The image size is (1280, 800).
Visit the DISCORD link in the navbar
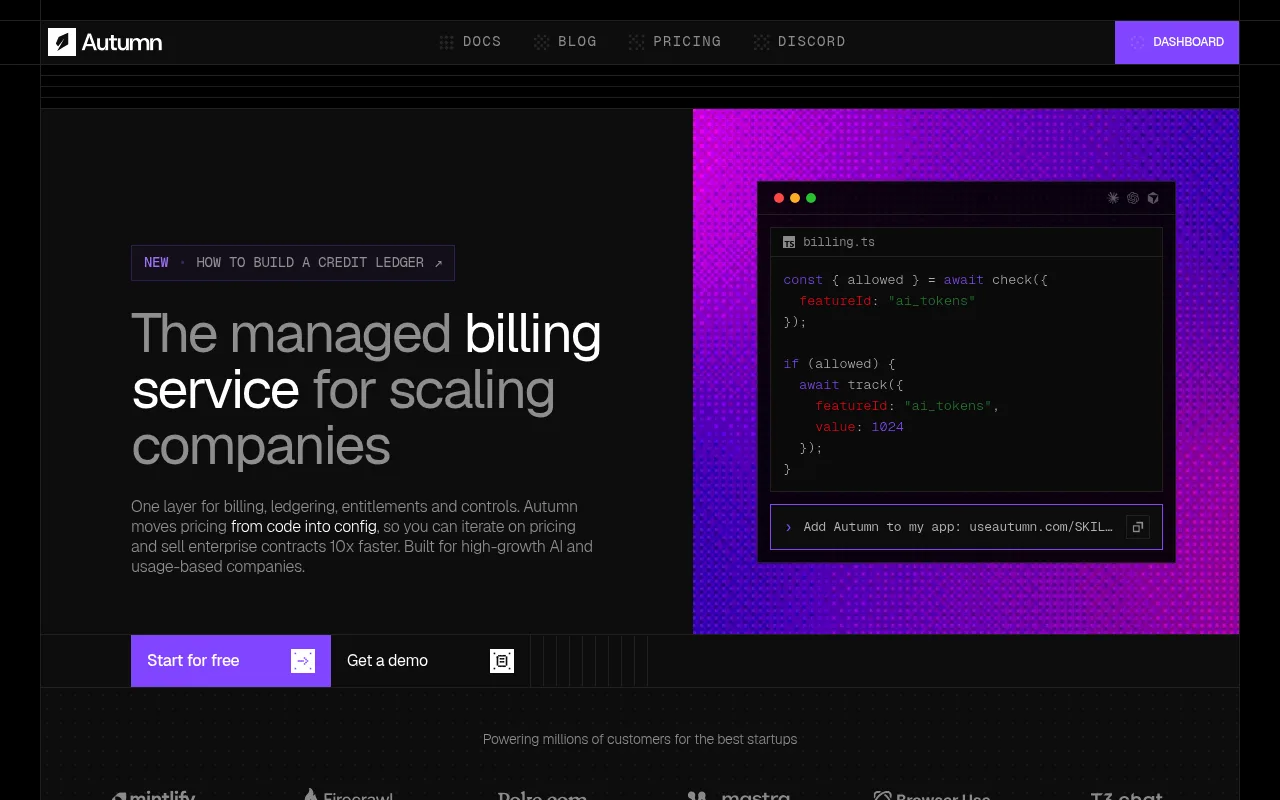click(799, 42)
